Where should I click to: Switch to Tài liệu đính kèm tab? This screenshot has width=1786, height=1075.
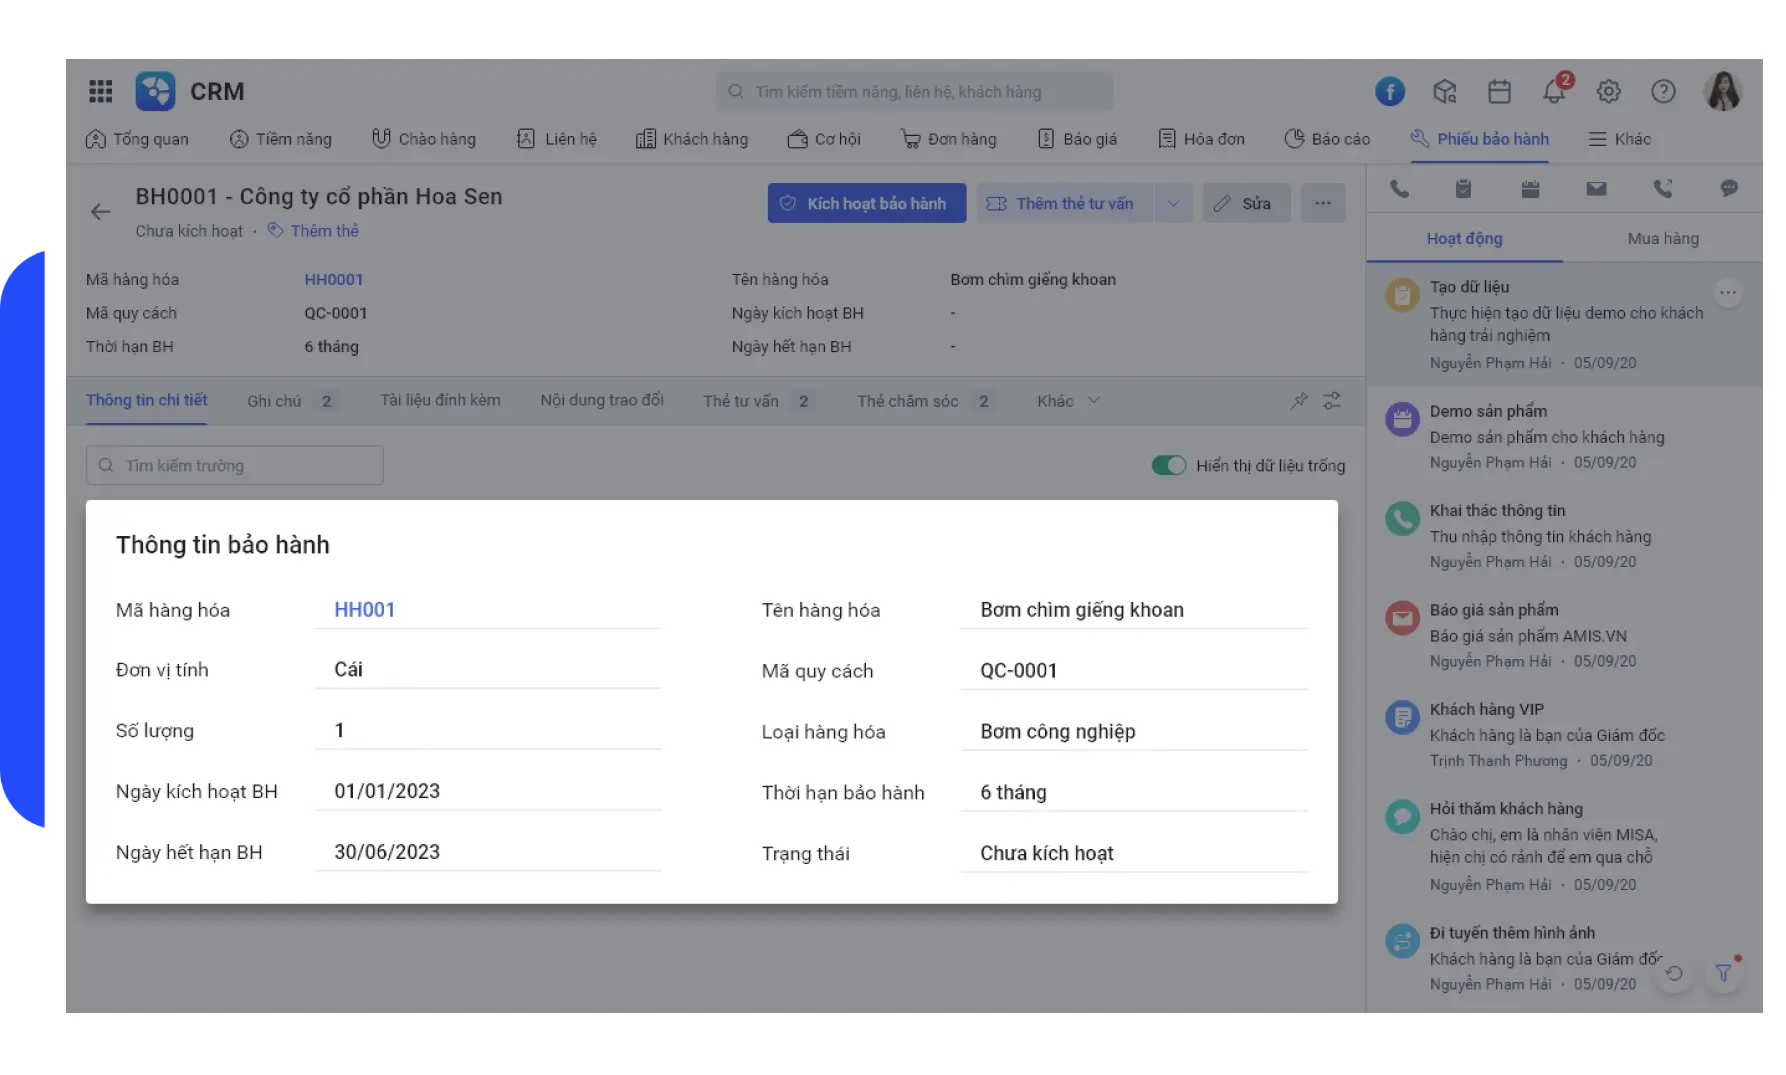[x=440, y=400]
